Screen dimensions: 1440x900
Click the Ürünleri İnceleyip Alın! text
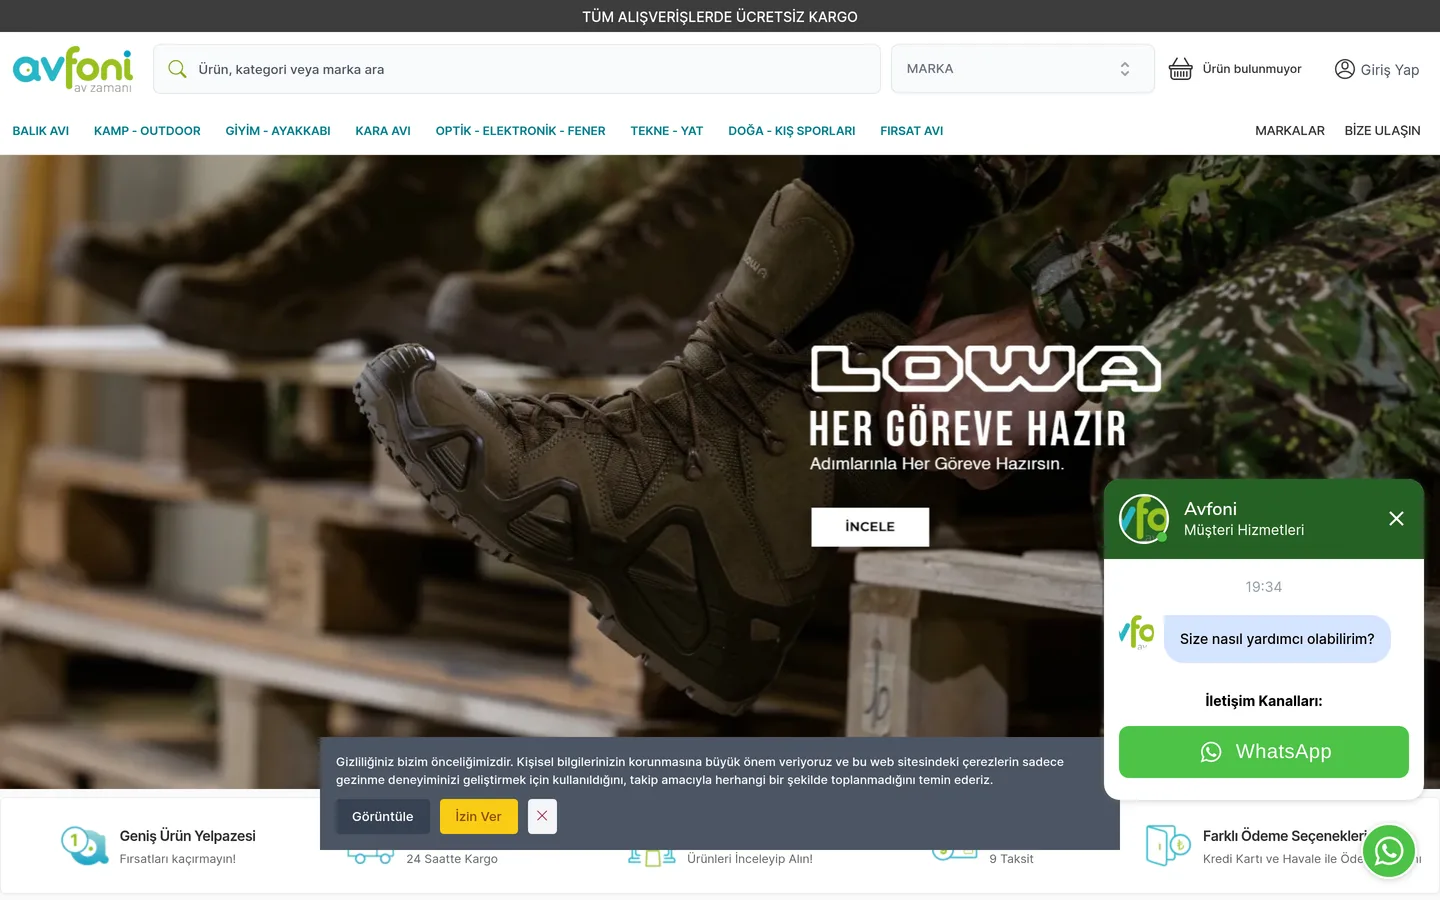[750, 859]
